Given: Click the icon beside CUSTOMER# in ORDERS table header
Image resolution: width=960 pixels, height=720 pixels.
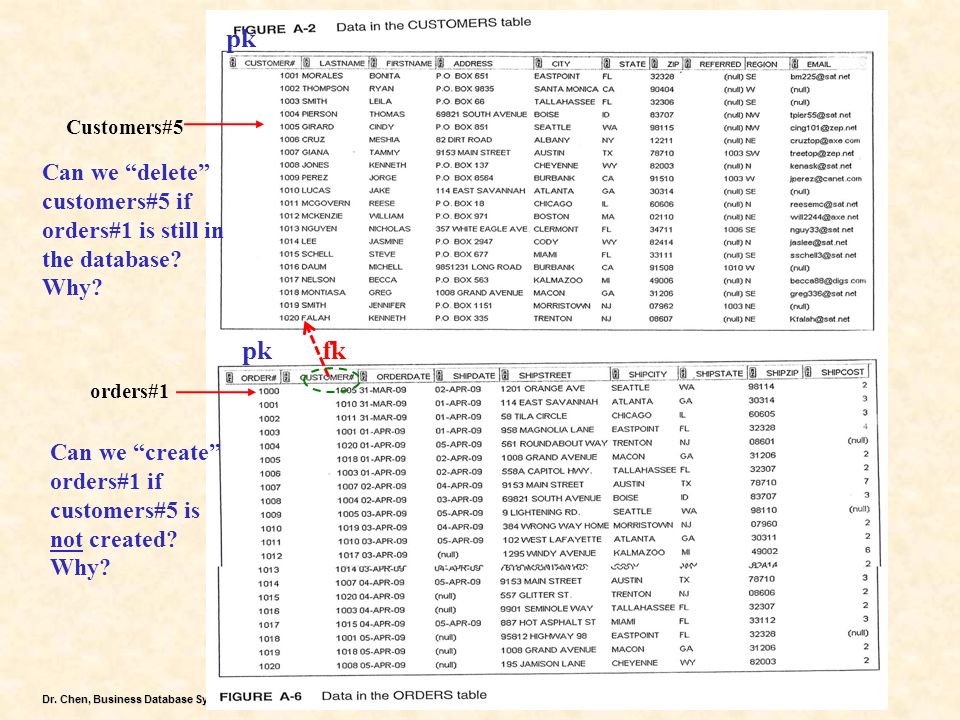Looking at the screenshot, I should [x=286, y=377].
